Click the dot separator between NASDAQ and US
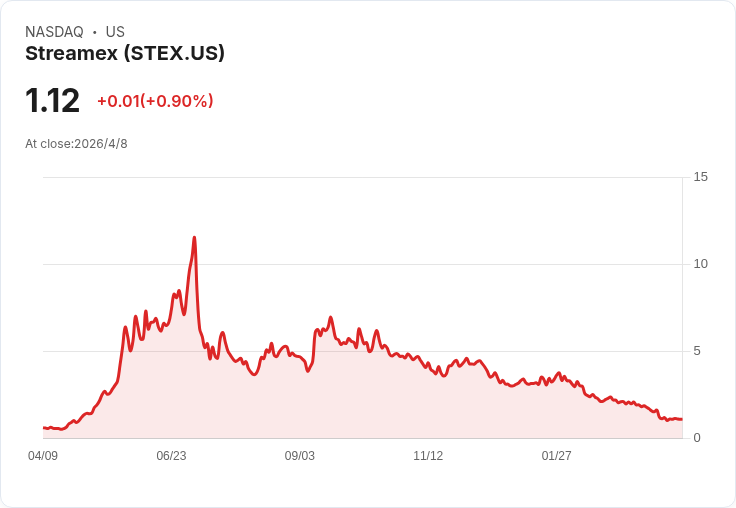Image resolution: width=736 pixels, height=508 pixels. [94, 32]
